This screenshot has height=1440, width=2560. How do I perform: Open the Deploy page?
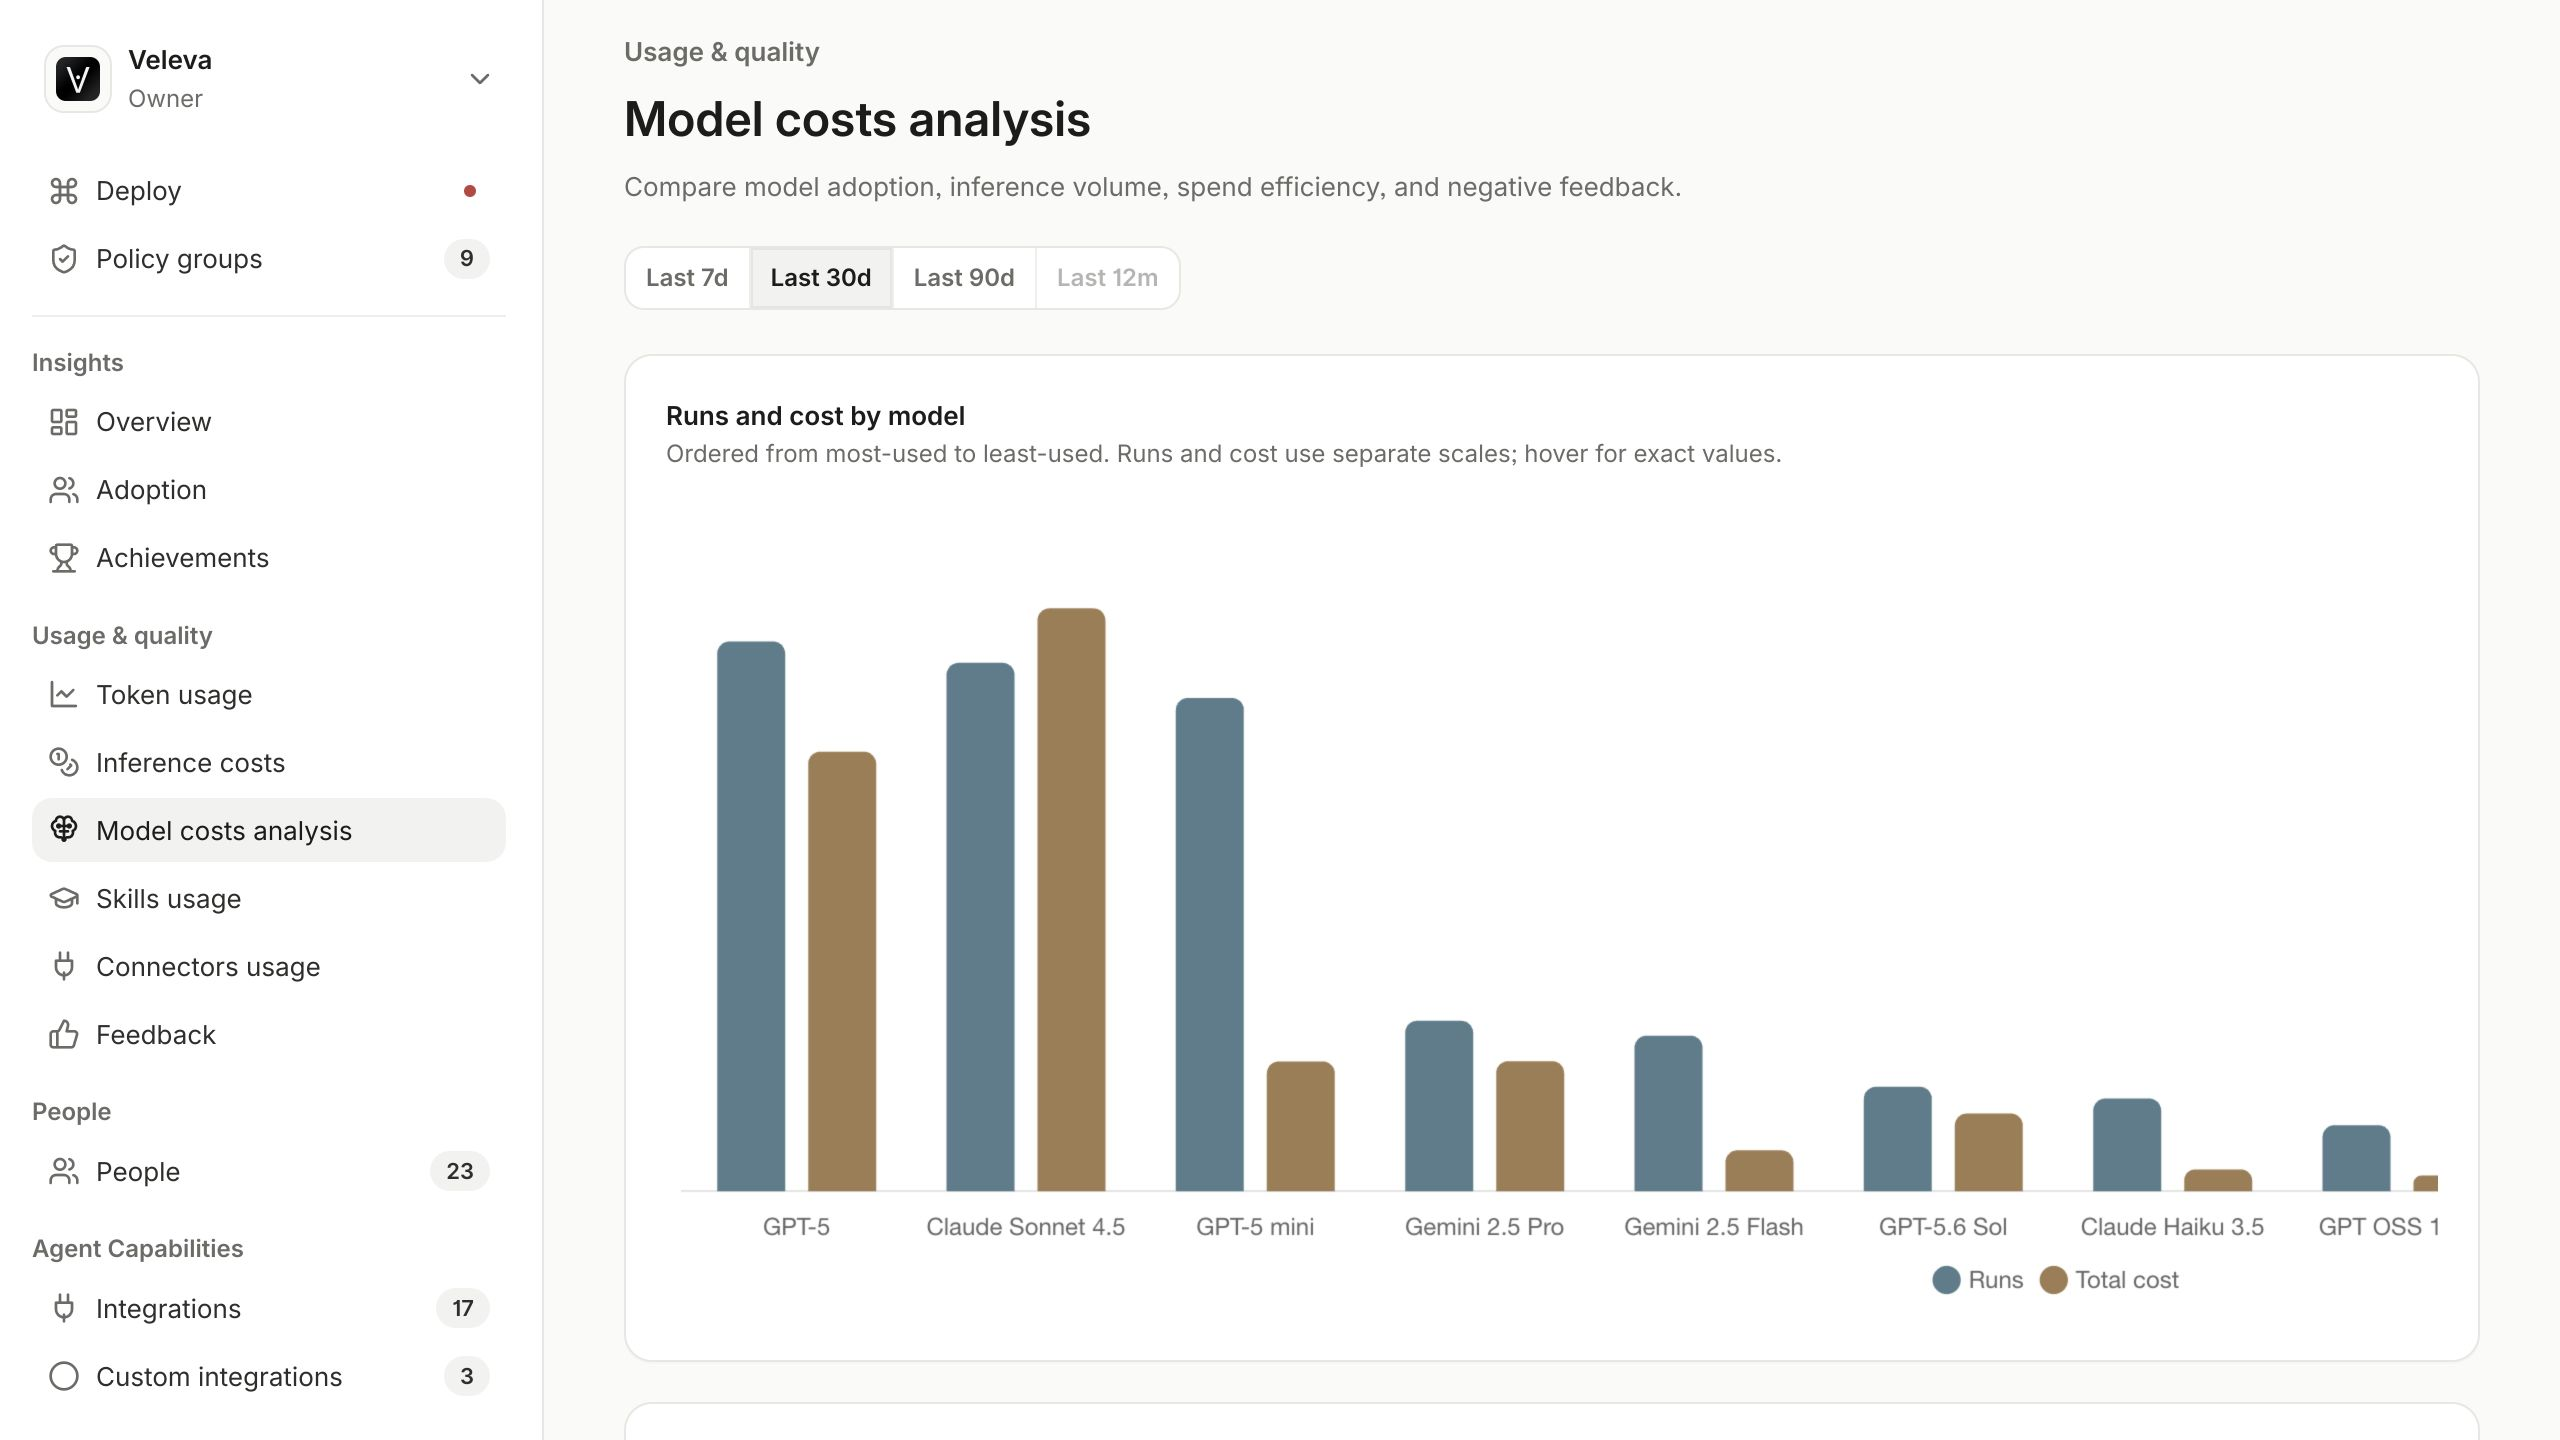tap(269, 191)
